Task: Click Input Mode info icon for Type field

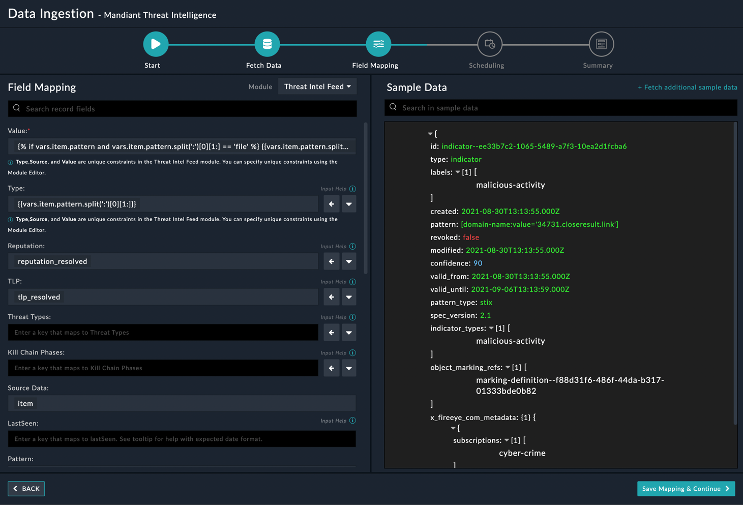Action: coord(353,187)
